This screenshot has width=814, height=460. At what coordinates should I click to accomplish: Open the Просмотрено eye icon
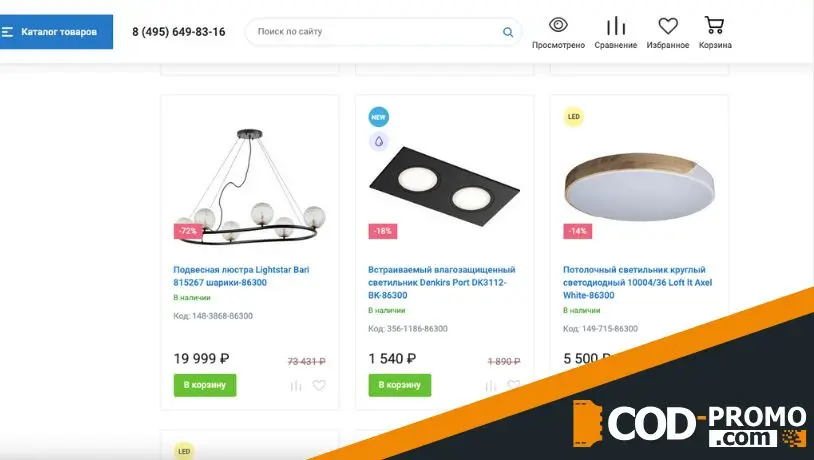pos(558,25)
